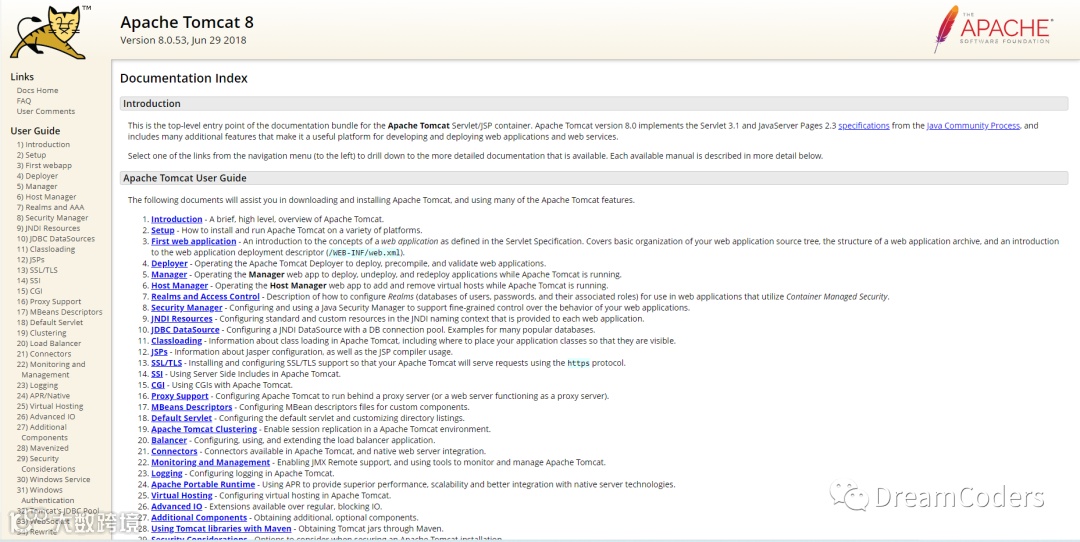This screenshot has height=542, width=1080.
Task: Open sidebar item 26) Advanced IO
Action: pyautogui.click(x=46, y=416)
